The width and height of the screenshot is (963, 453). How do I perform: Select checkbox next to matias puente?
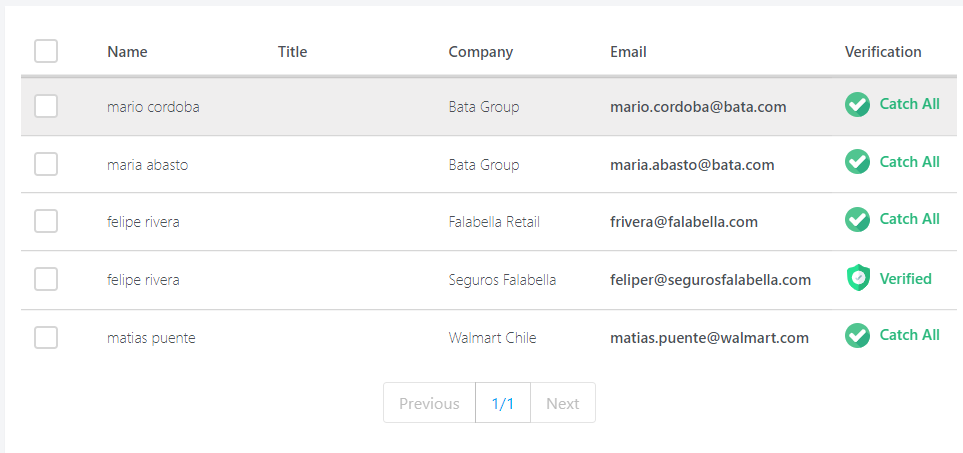point(46,337)
